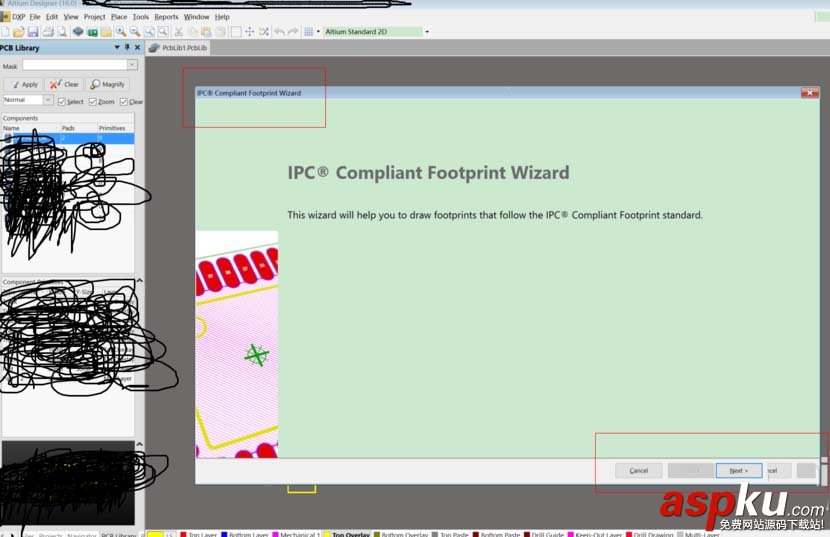Screen dimensions: 830x537
Task: Open the Place menu
Action: pos(119,17)
